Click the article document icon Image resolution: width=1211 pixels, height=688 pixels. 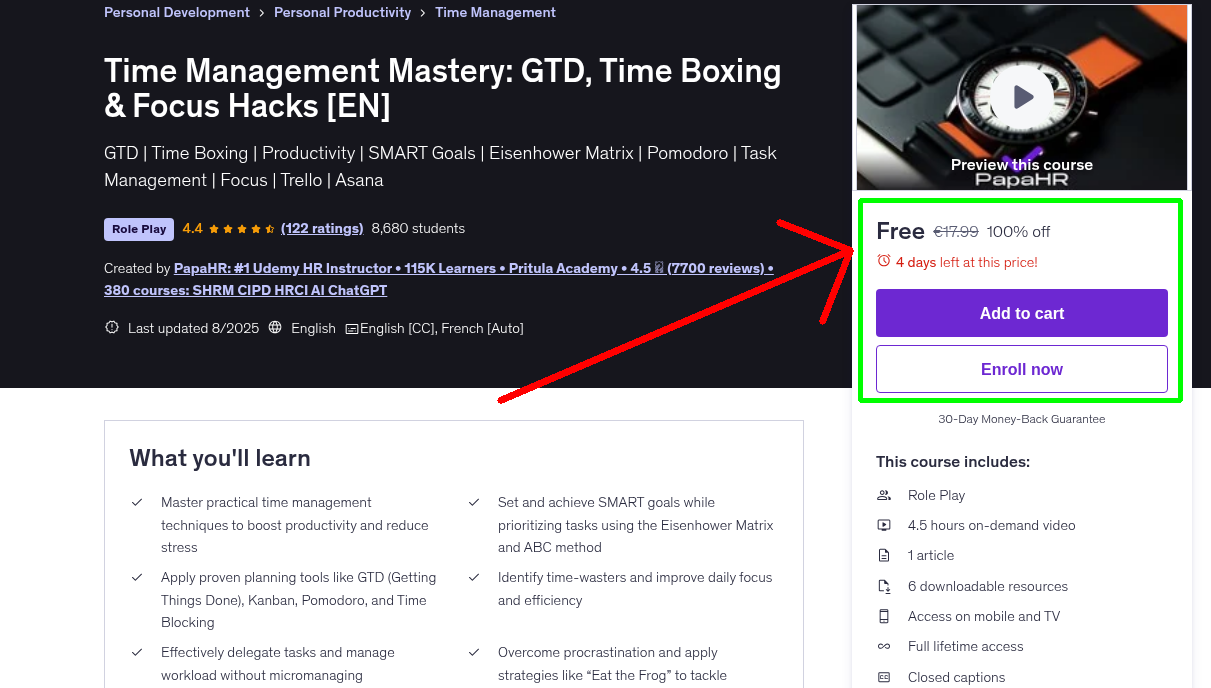pyautogui.click(x=884, y=555)
